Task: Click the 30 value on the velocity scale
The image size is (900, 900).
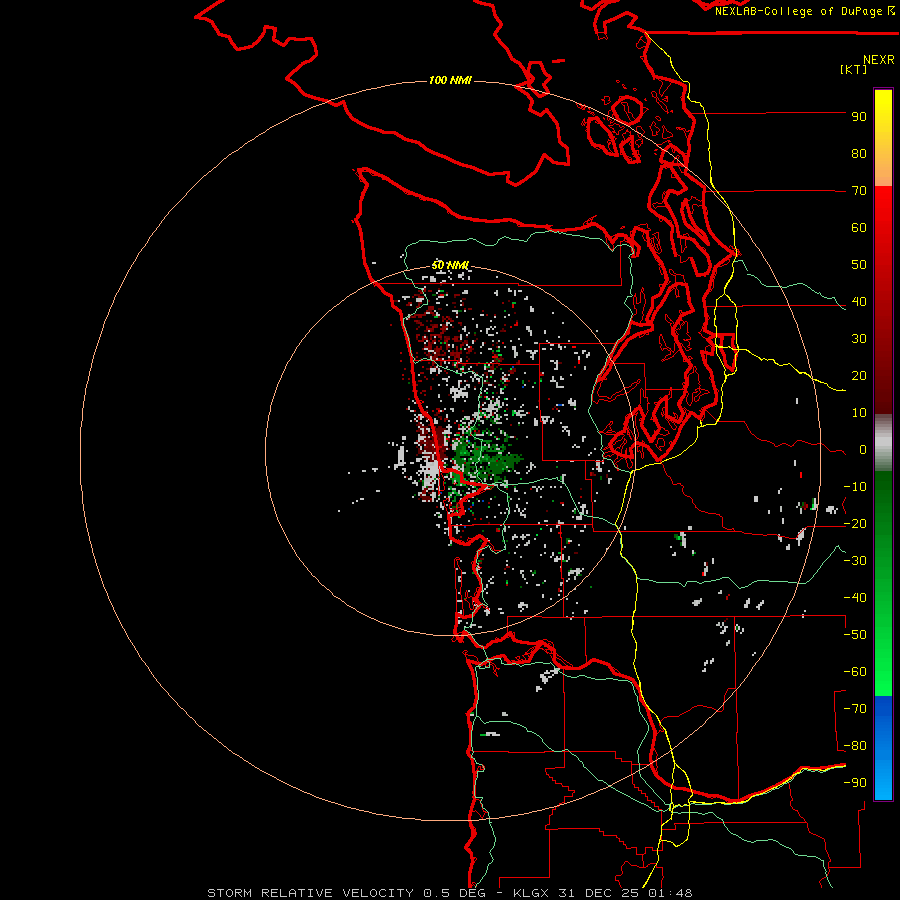Action: (x=859, y=339)
